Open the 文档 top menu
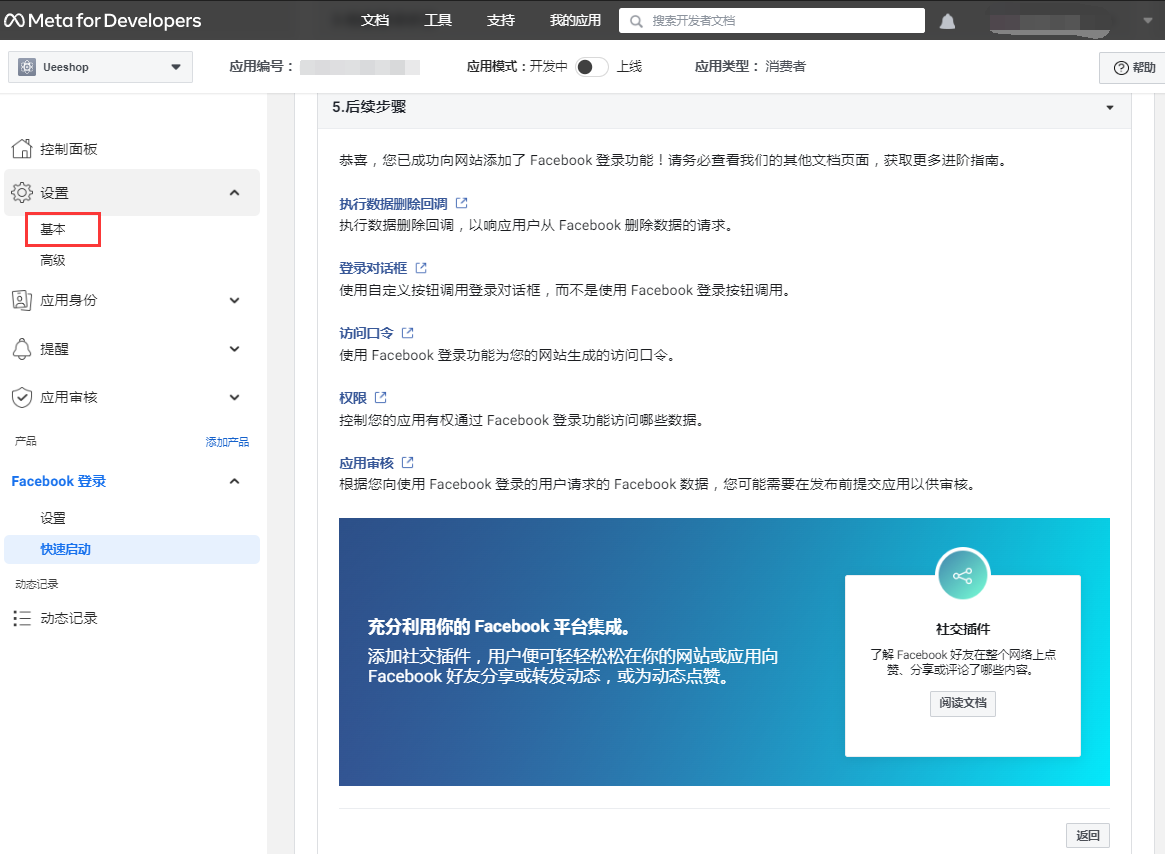The width and height of the screenshot is (1165, 854). click(x=375, y=20)
